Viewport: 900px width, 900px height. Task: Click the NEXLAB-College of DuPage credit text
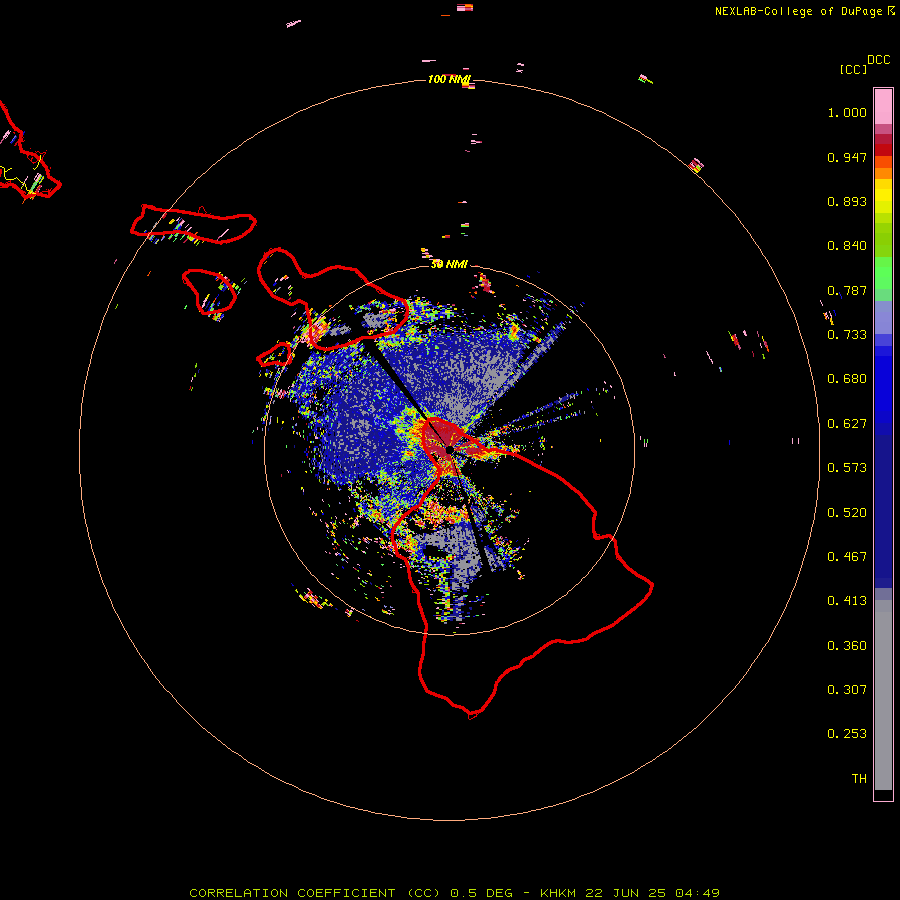(804, 11)
